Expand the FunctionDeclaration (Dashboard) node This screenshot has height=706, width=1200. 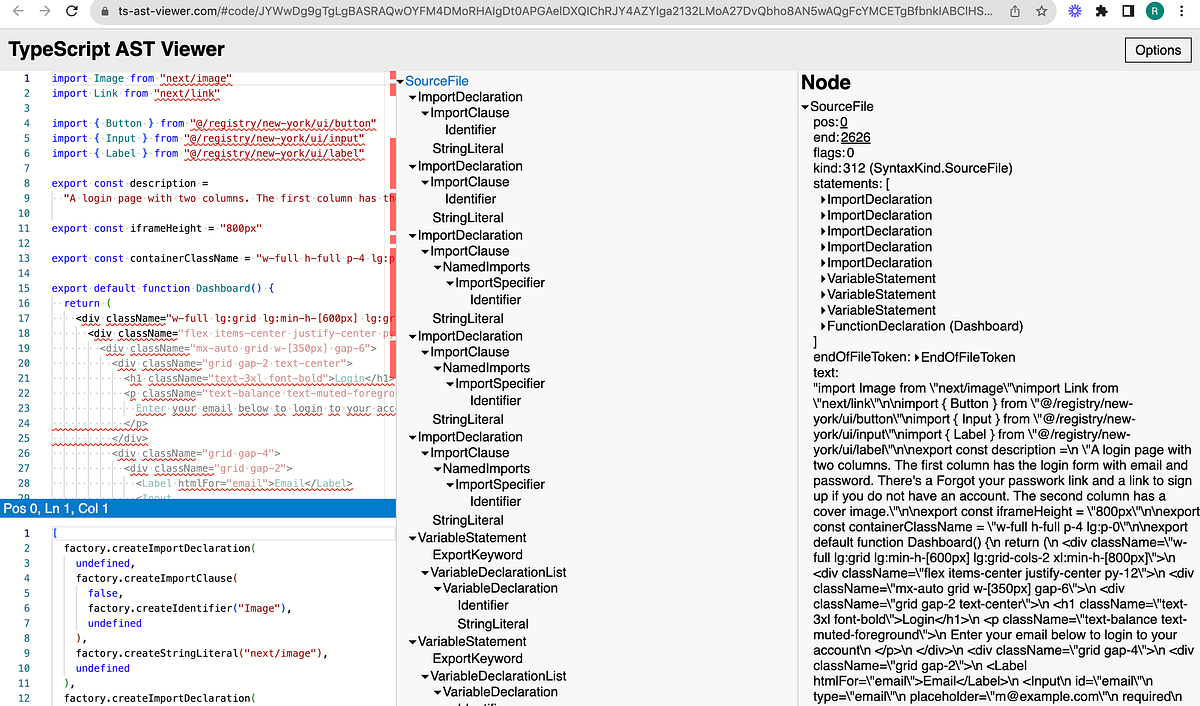(821, 324)
